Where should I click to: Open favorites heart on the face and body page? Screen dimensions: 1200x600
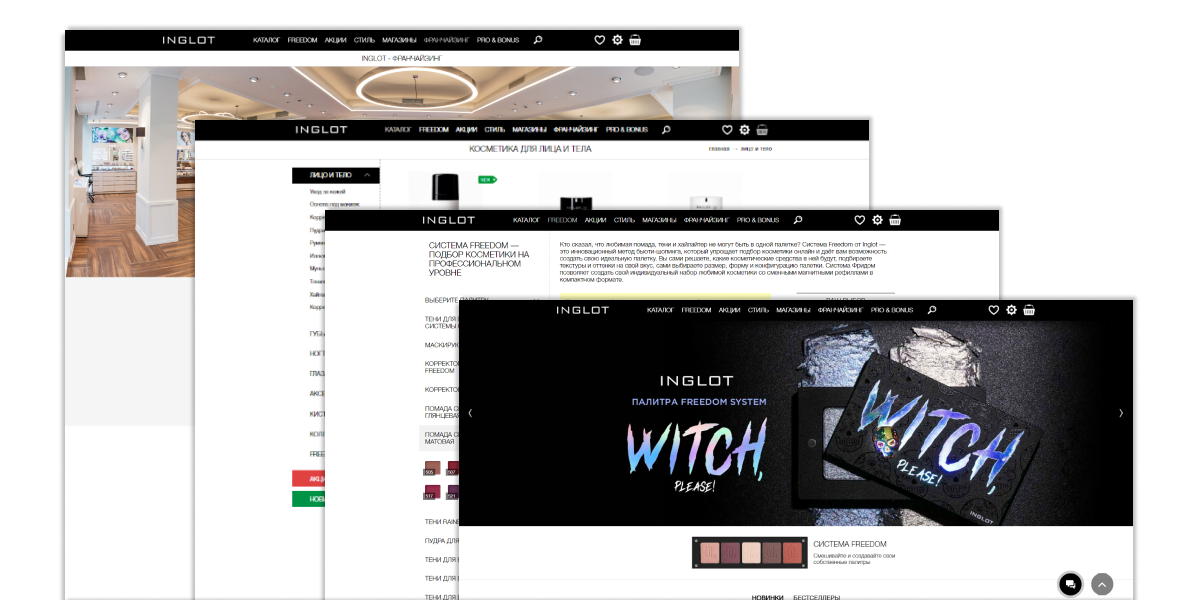[727, 130]
